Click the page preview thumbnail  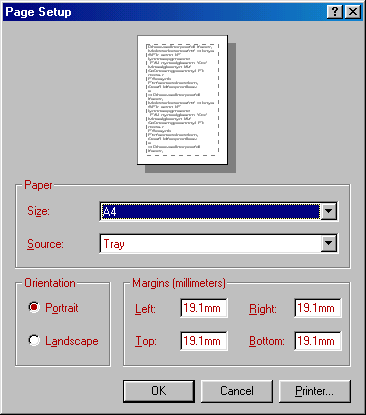tap(183, 100)
